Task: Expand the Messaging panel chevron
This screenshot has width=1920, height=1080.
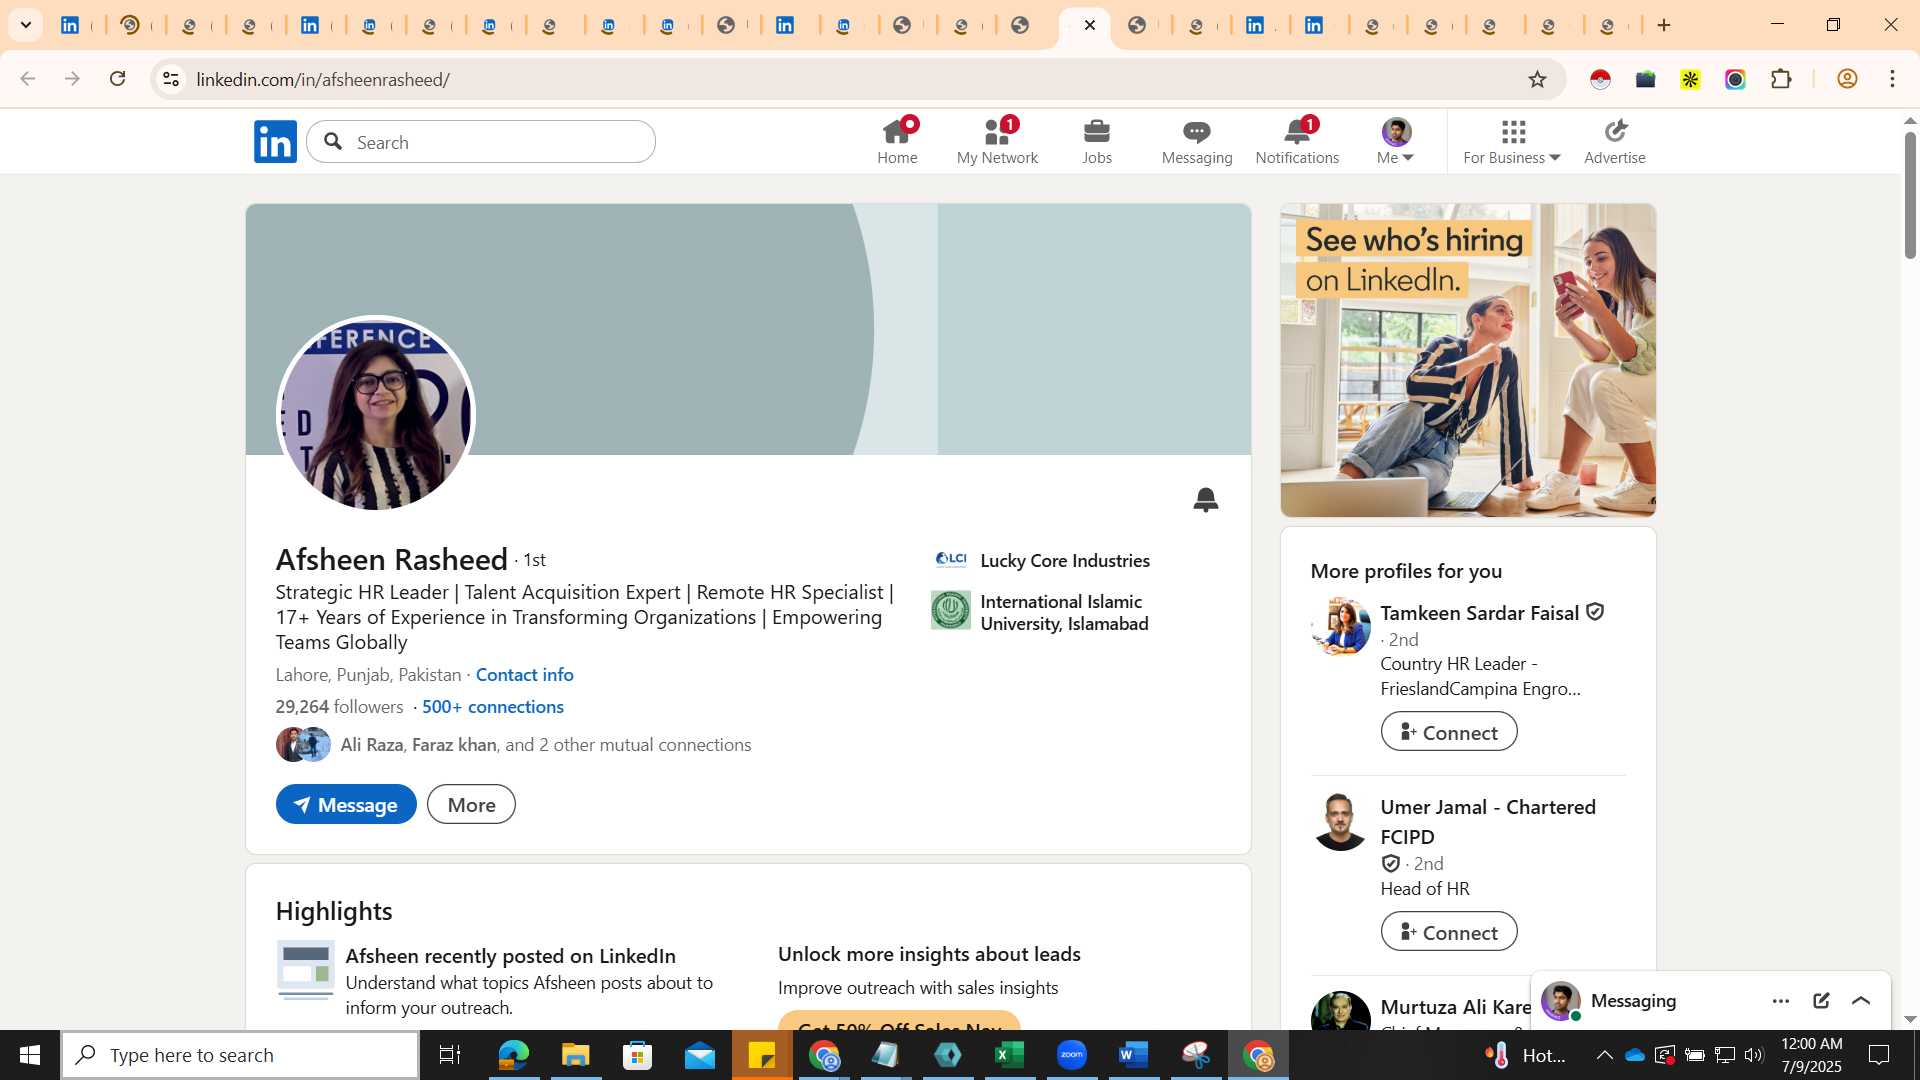Action: [1861, 1001]
